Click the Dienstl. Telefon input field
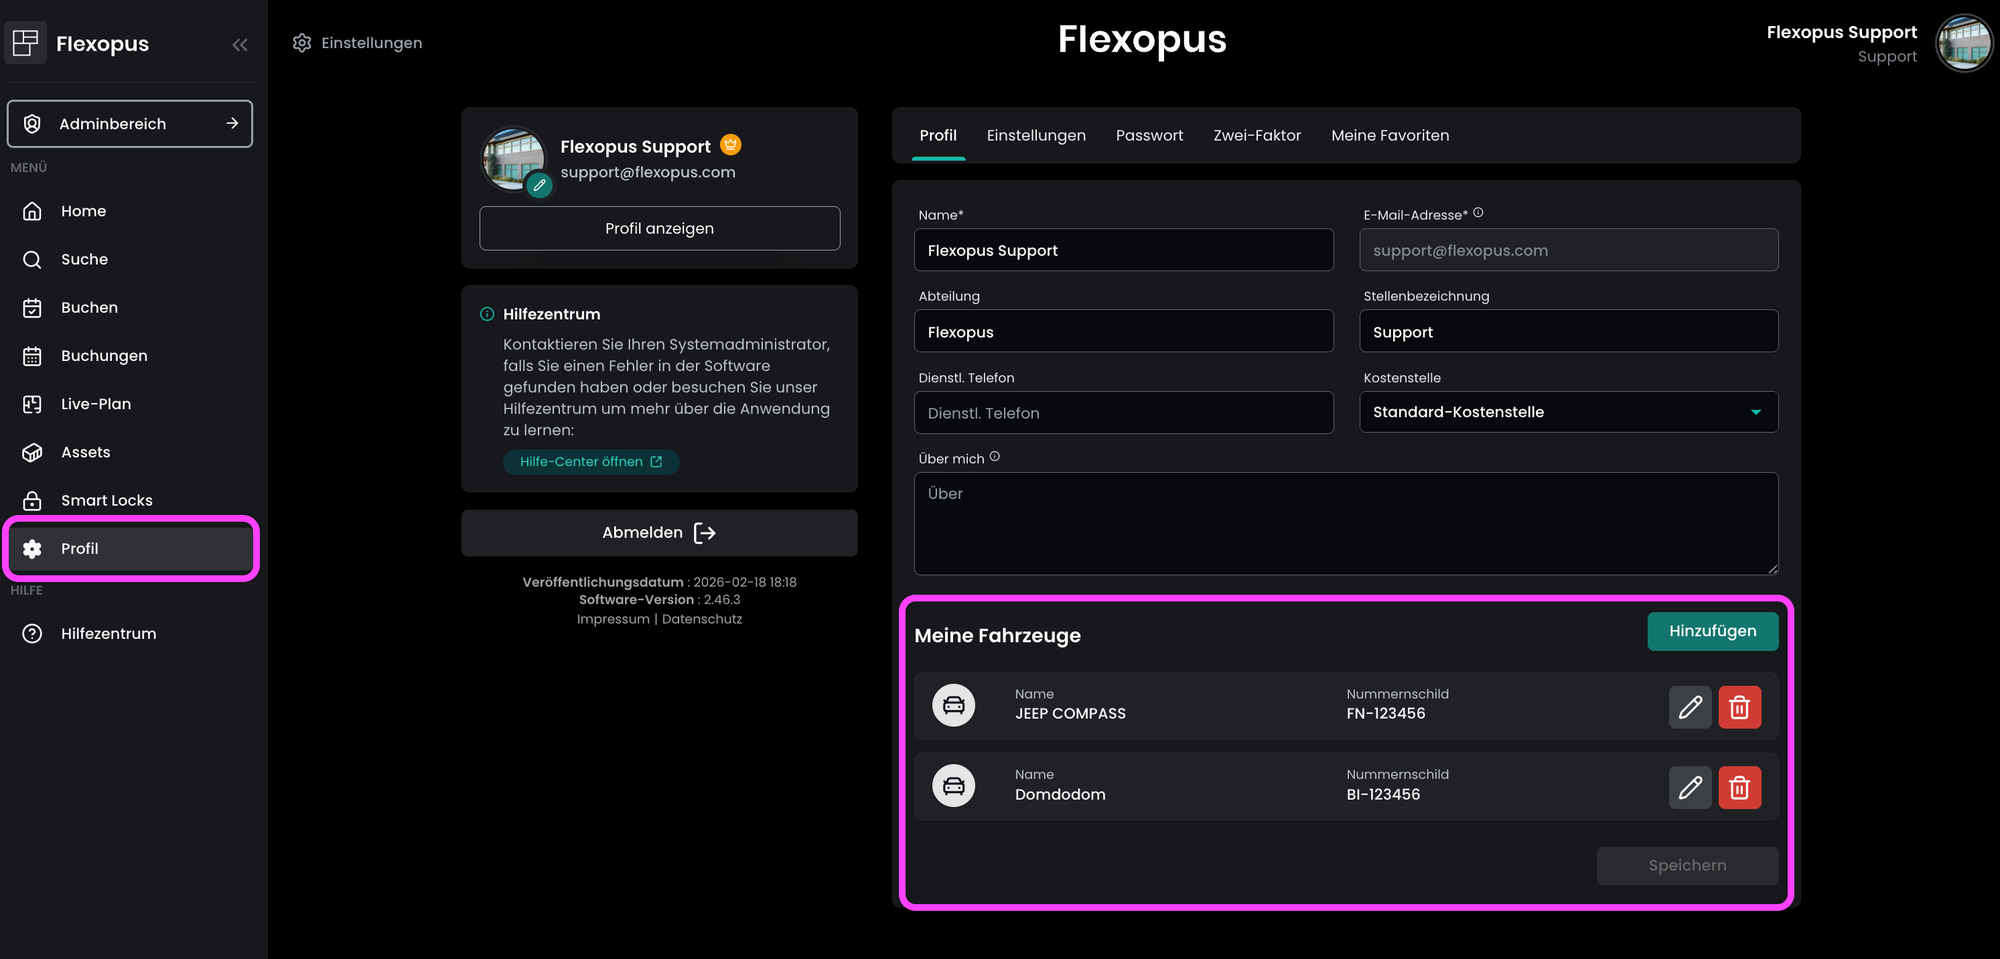The image size is (2000, 959). click(1123, 413)
